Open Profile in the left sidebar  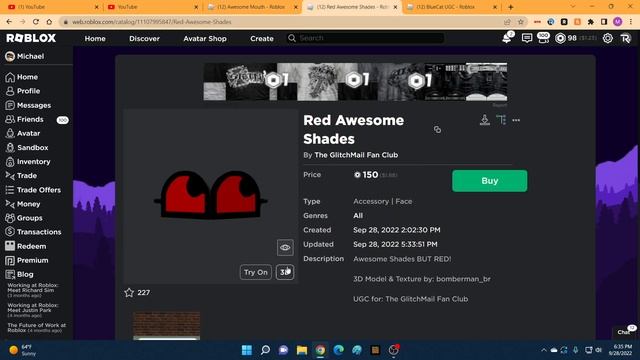[28, 91]
